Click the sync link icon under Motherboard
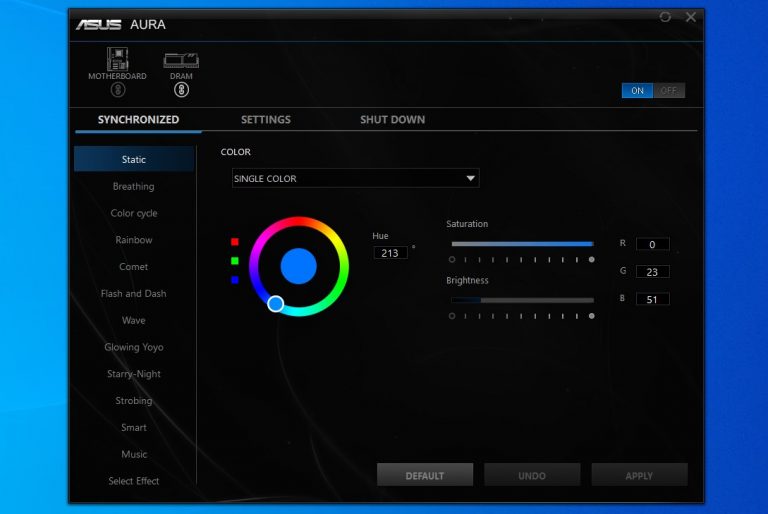 coord(117,90)
